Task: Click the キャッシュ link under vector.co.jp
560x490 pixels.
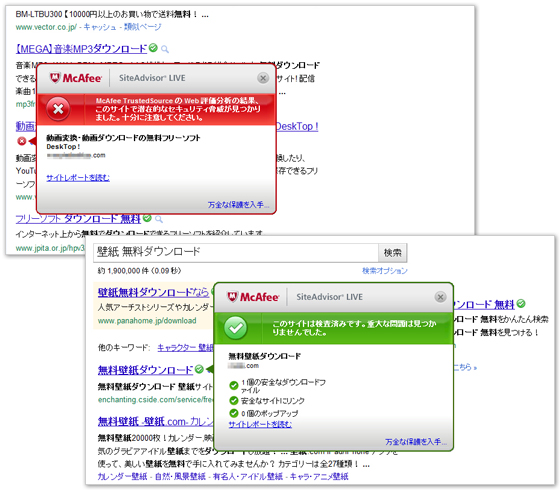Action: [x=100, y=27]
